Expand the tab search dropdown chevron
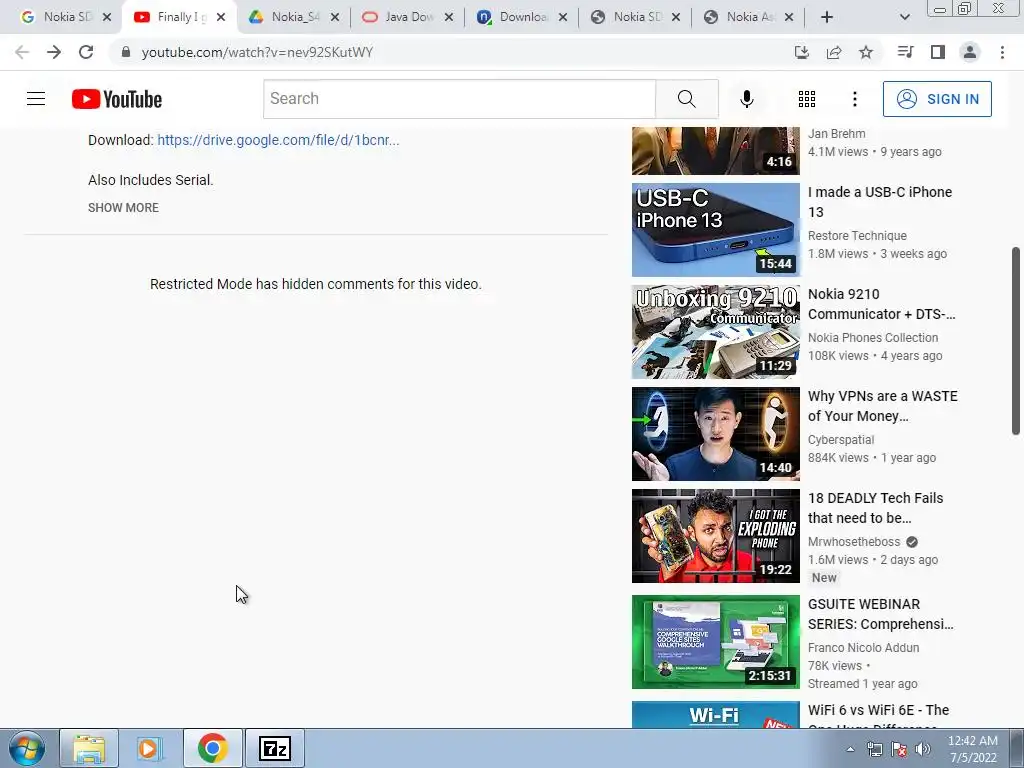 pos(904,17)
